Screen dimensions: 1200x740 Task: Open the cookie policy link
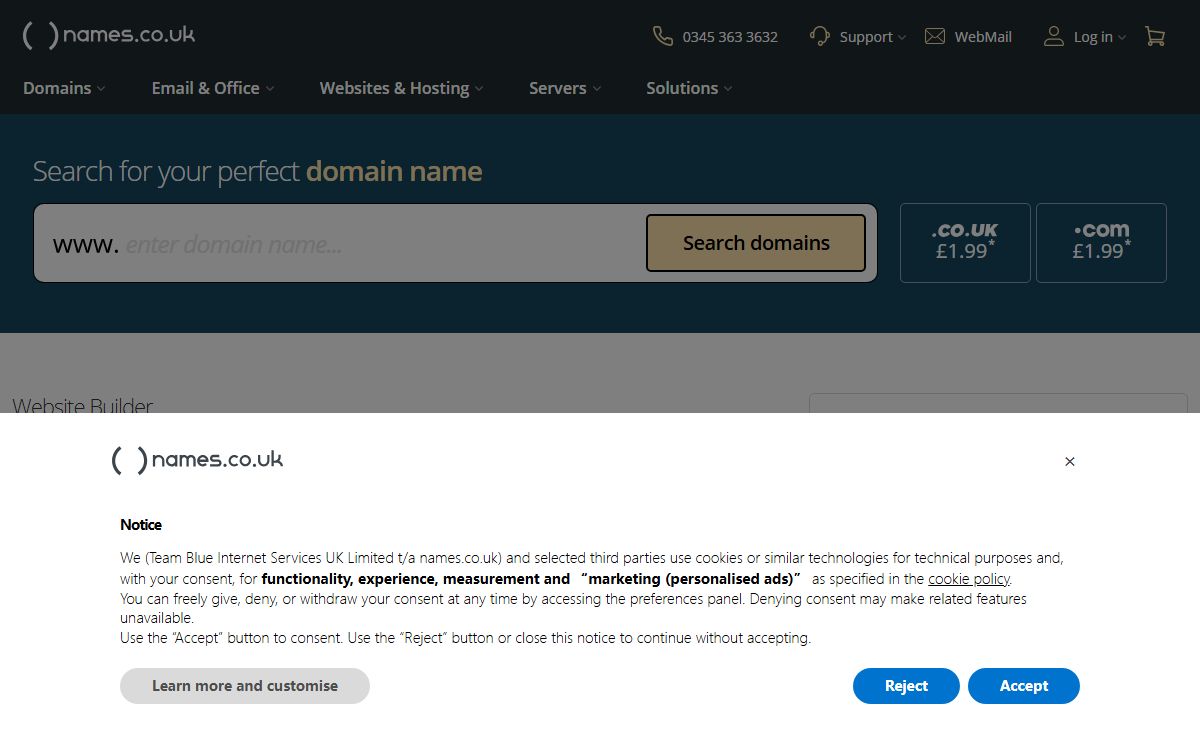(969, 579)
